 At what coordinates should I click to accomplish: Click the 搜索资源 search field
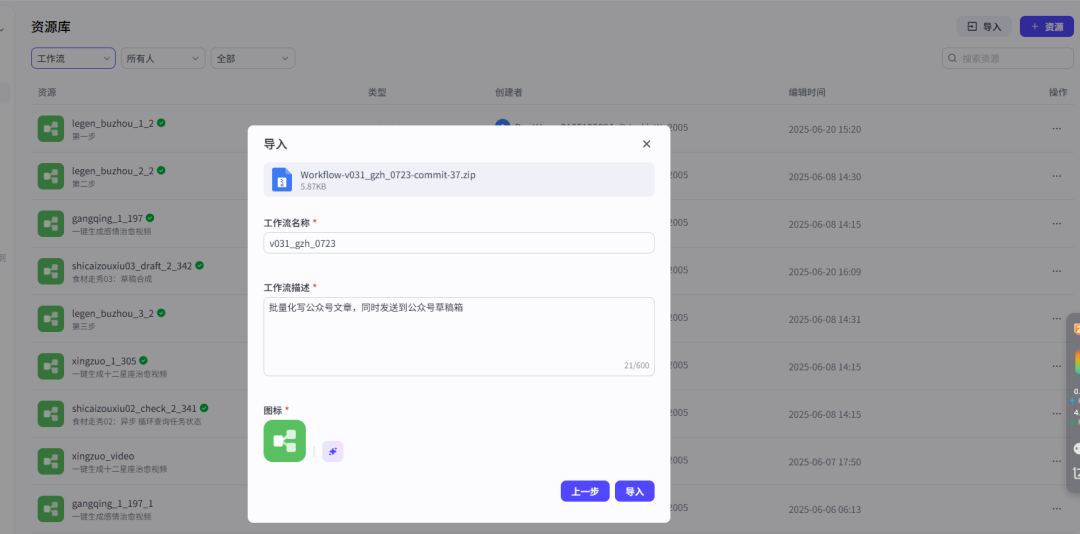1008,59
